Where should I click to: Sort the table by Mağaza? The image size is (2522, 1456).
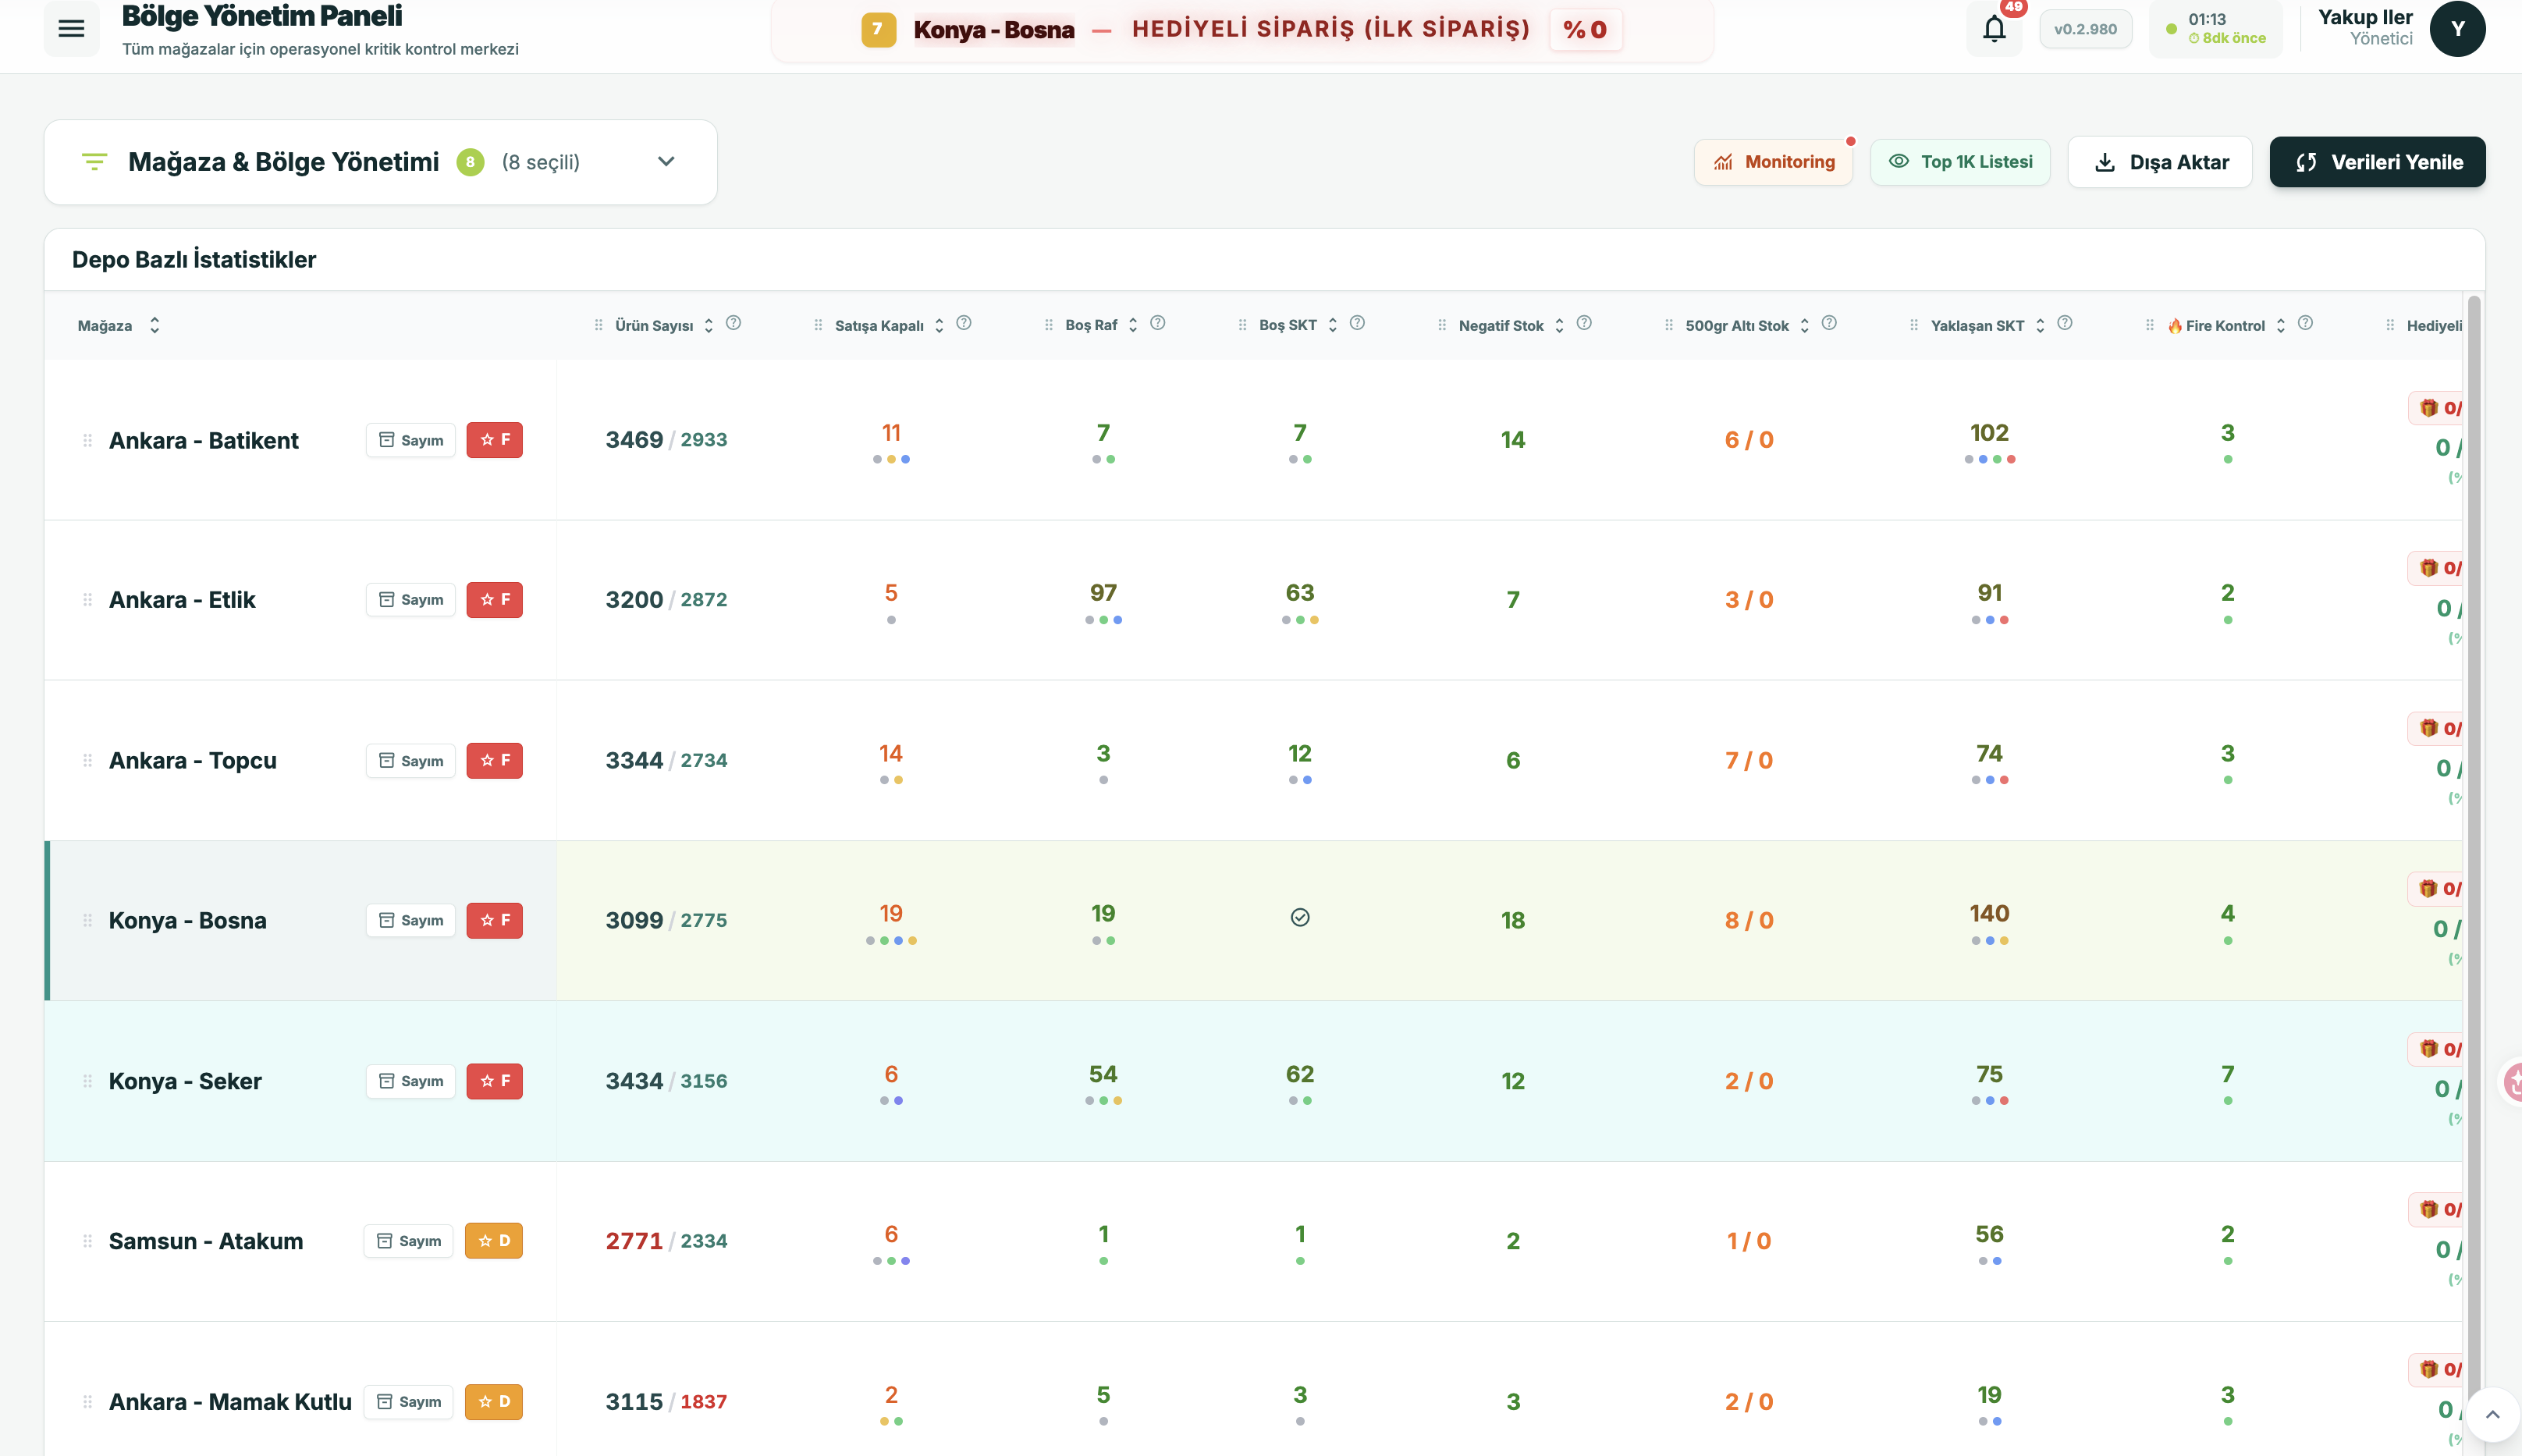point(154,325)
